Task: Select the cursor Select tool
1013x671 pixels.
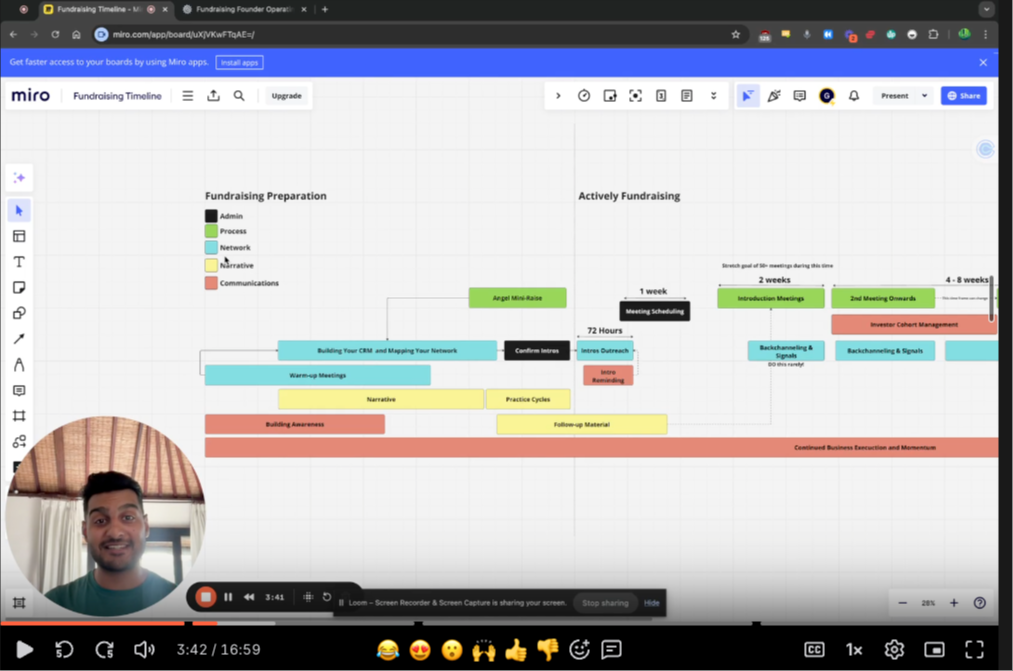Action: point(19,211)
